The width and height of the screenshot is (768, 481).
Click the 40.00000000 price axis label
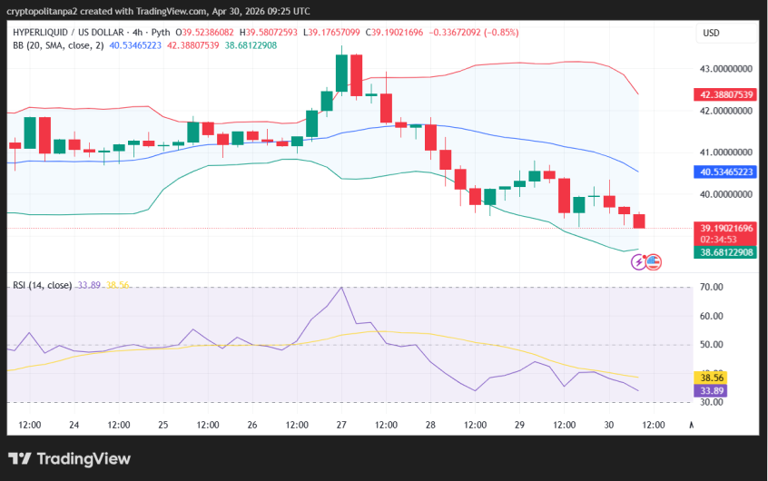click(x=726, y=195)
